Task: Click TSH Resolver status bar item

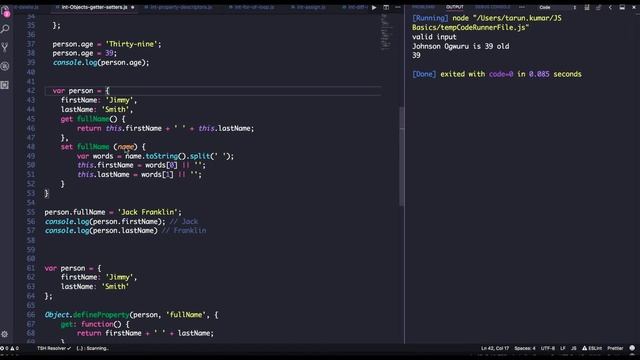Action: [53, 348]
